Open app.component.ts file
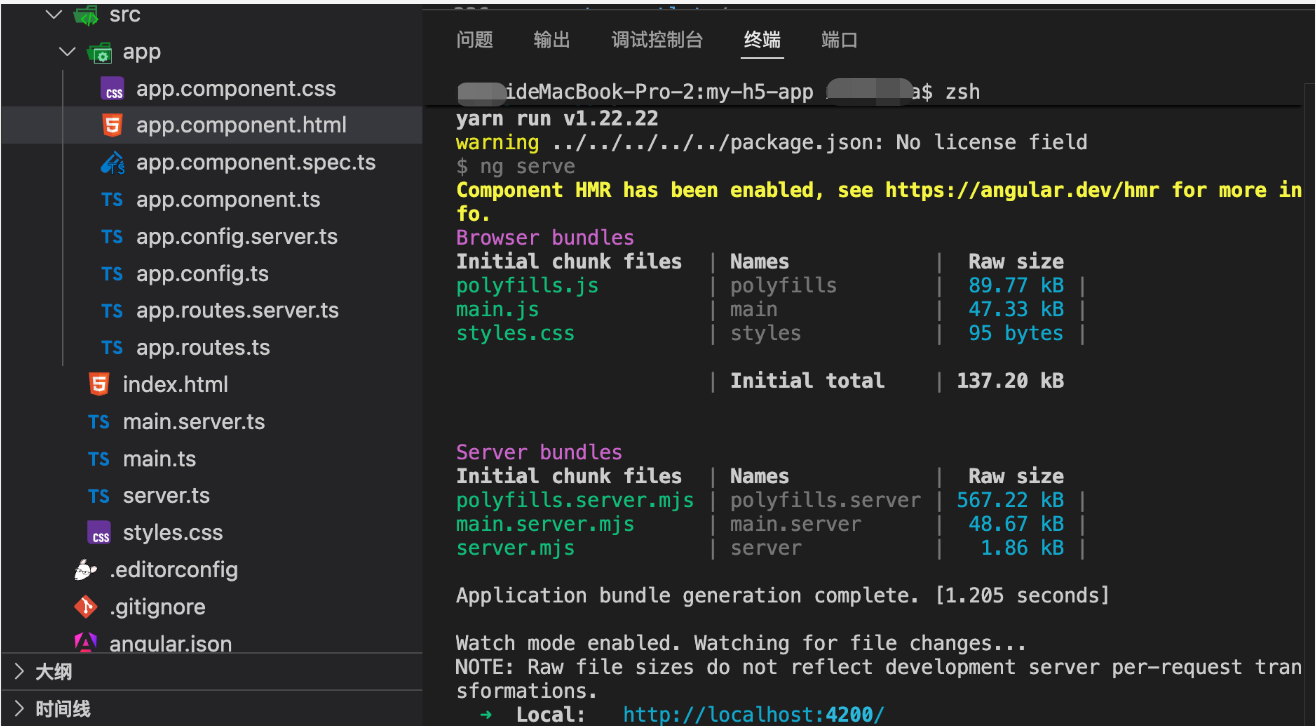 pyautogui.click(x=228, y=199)
